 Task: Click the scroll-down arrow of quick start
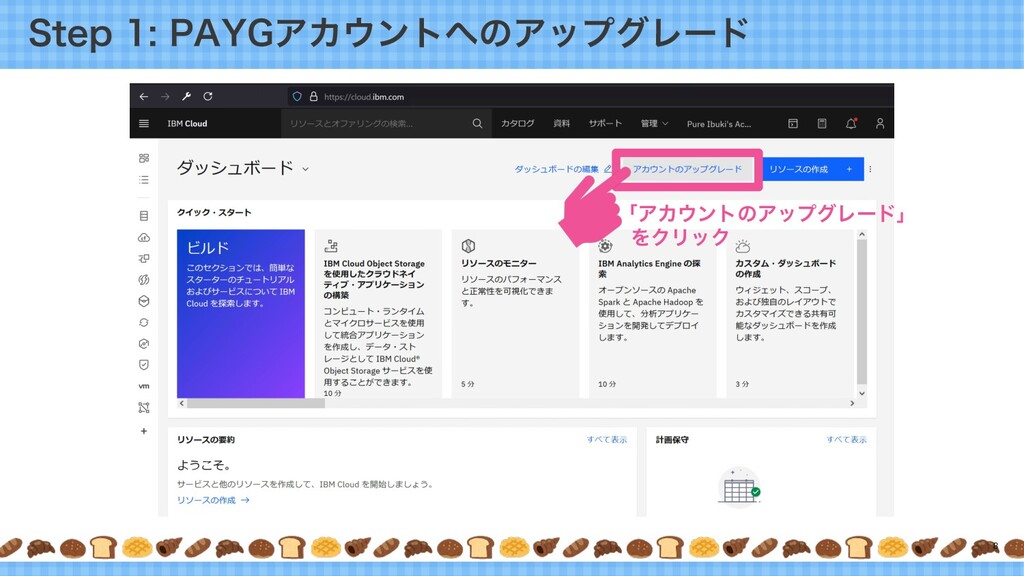pyautogui.click(x=862, y=393)
